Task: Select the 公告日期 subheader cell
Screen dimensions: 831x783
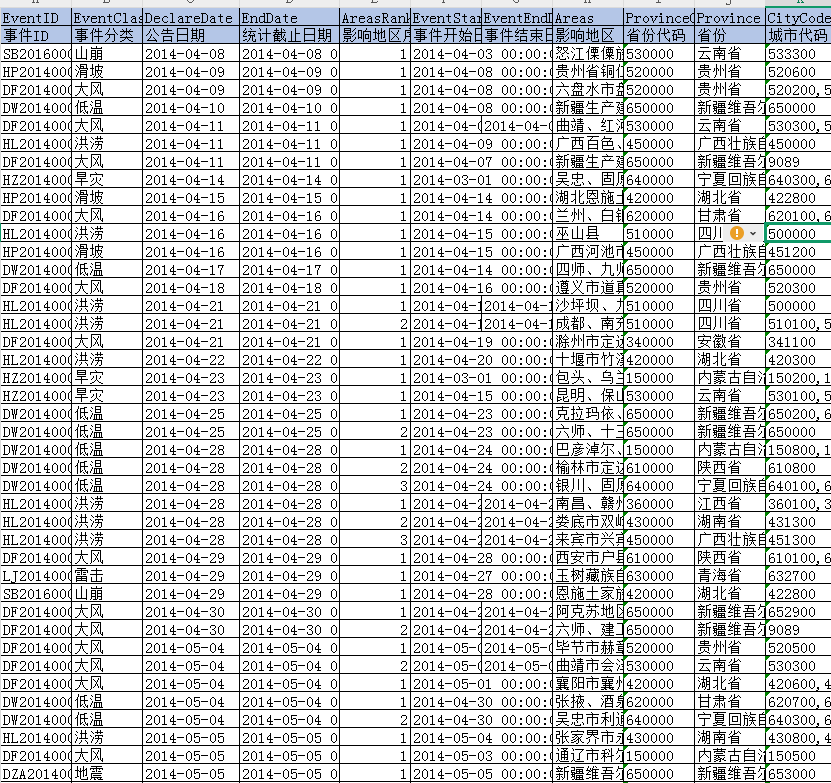Action: 190,35
